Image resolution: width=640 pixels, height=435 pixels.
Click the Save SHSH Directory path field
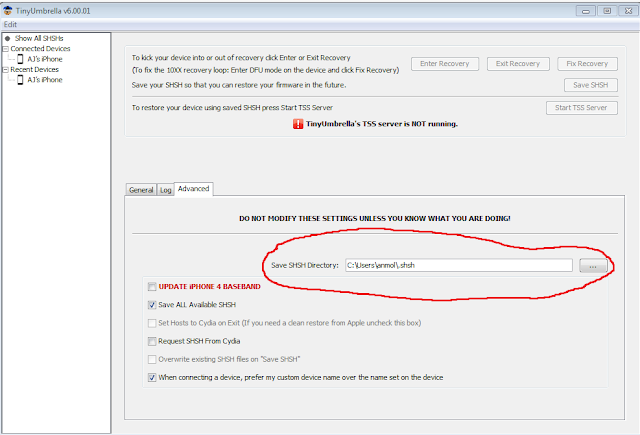pyautogui.click(x=459, y=265)
